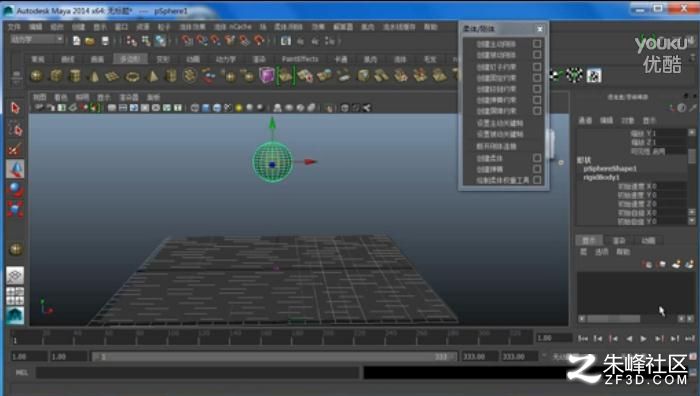Activate the Rotate tool in the toolbox

(16, 189)
